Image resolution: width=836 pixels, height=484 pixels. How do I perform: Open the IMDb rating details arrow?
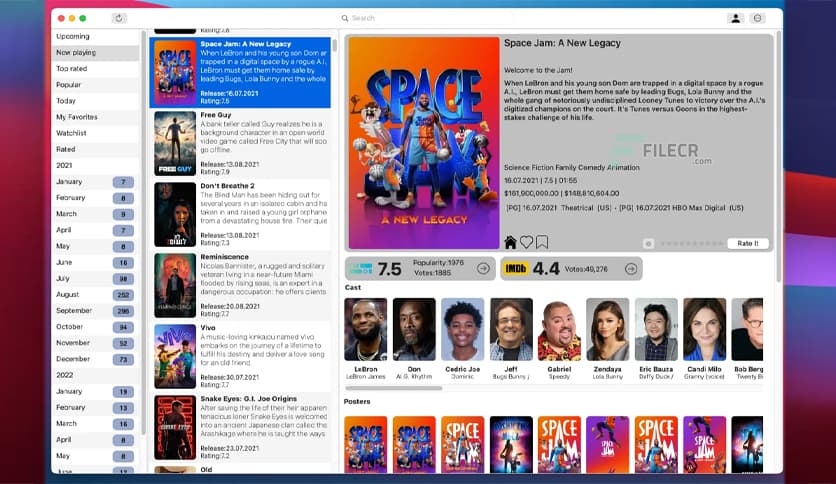click(x=631, y=269)
